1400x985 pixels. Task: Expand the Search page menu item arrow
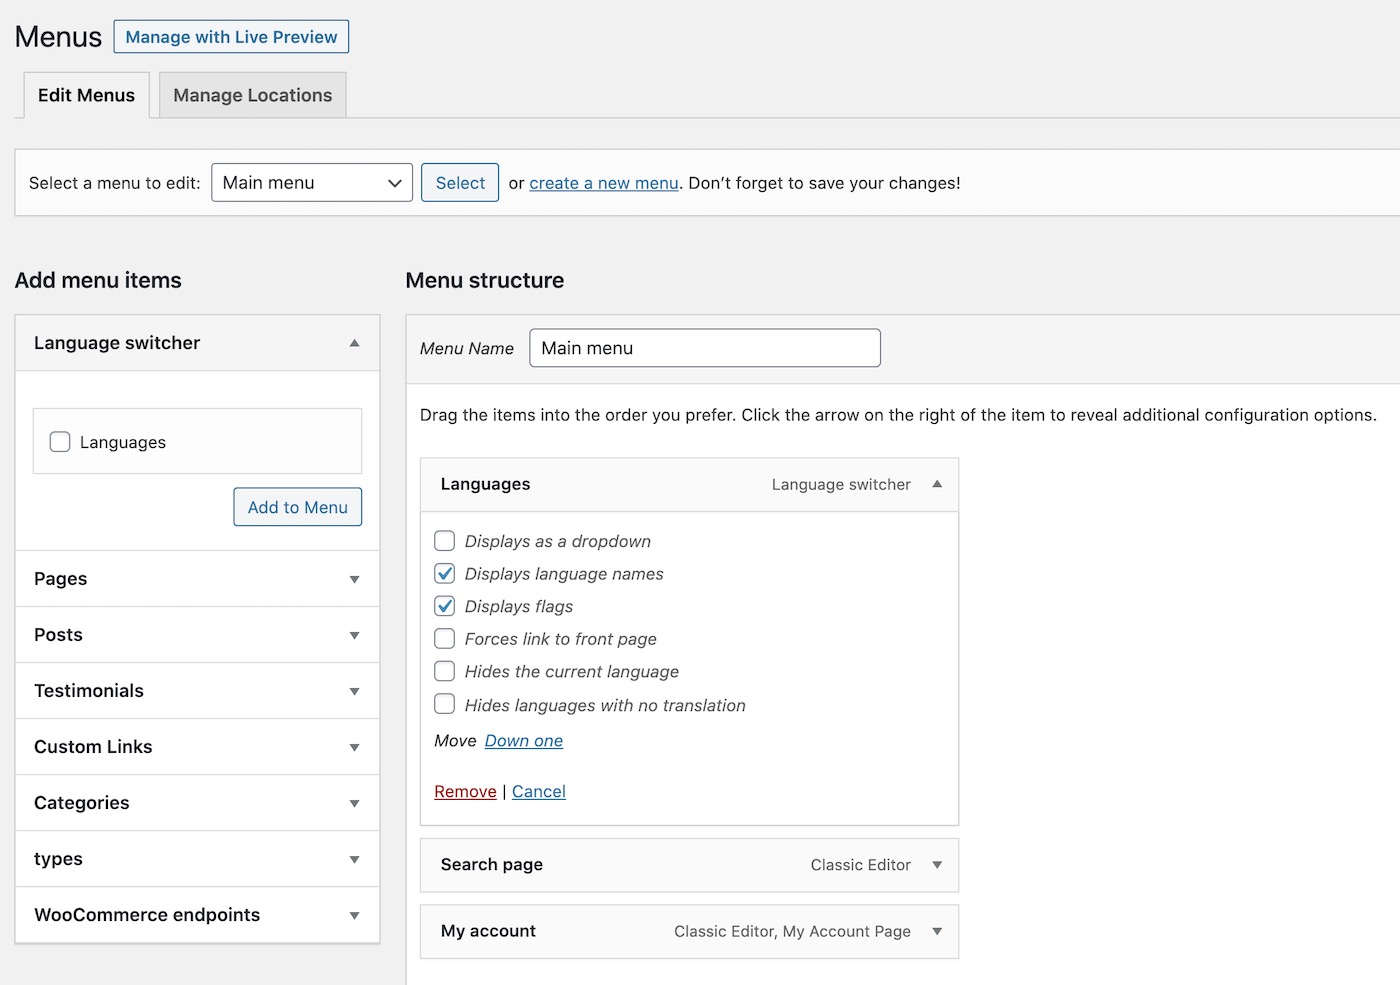(x=937, y=865)
